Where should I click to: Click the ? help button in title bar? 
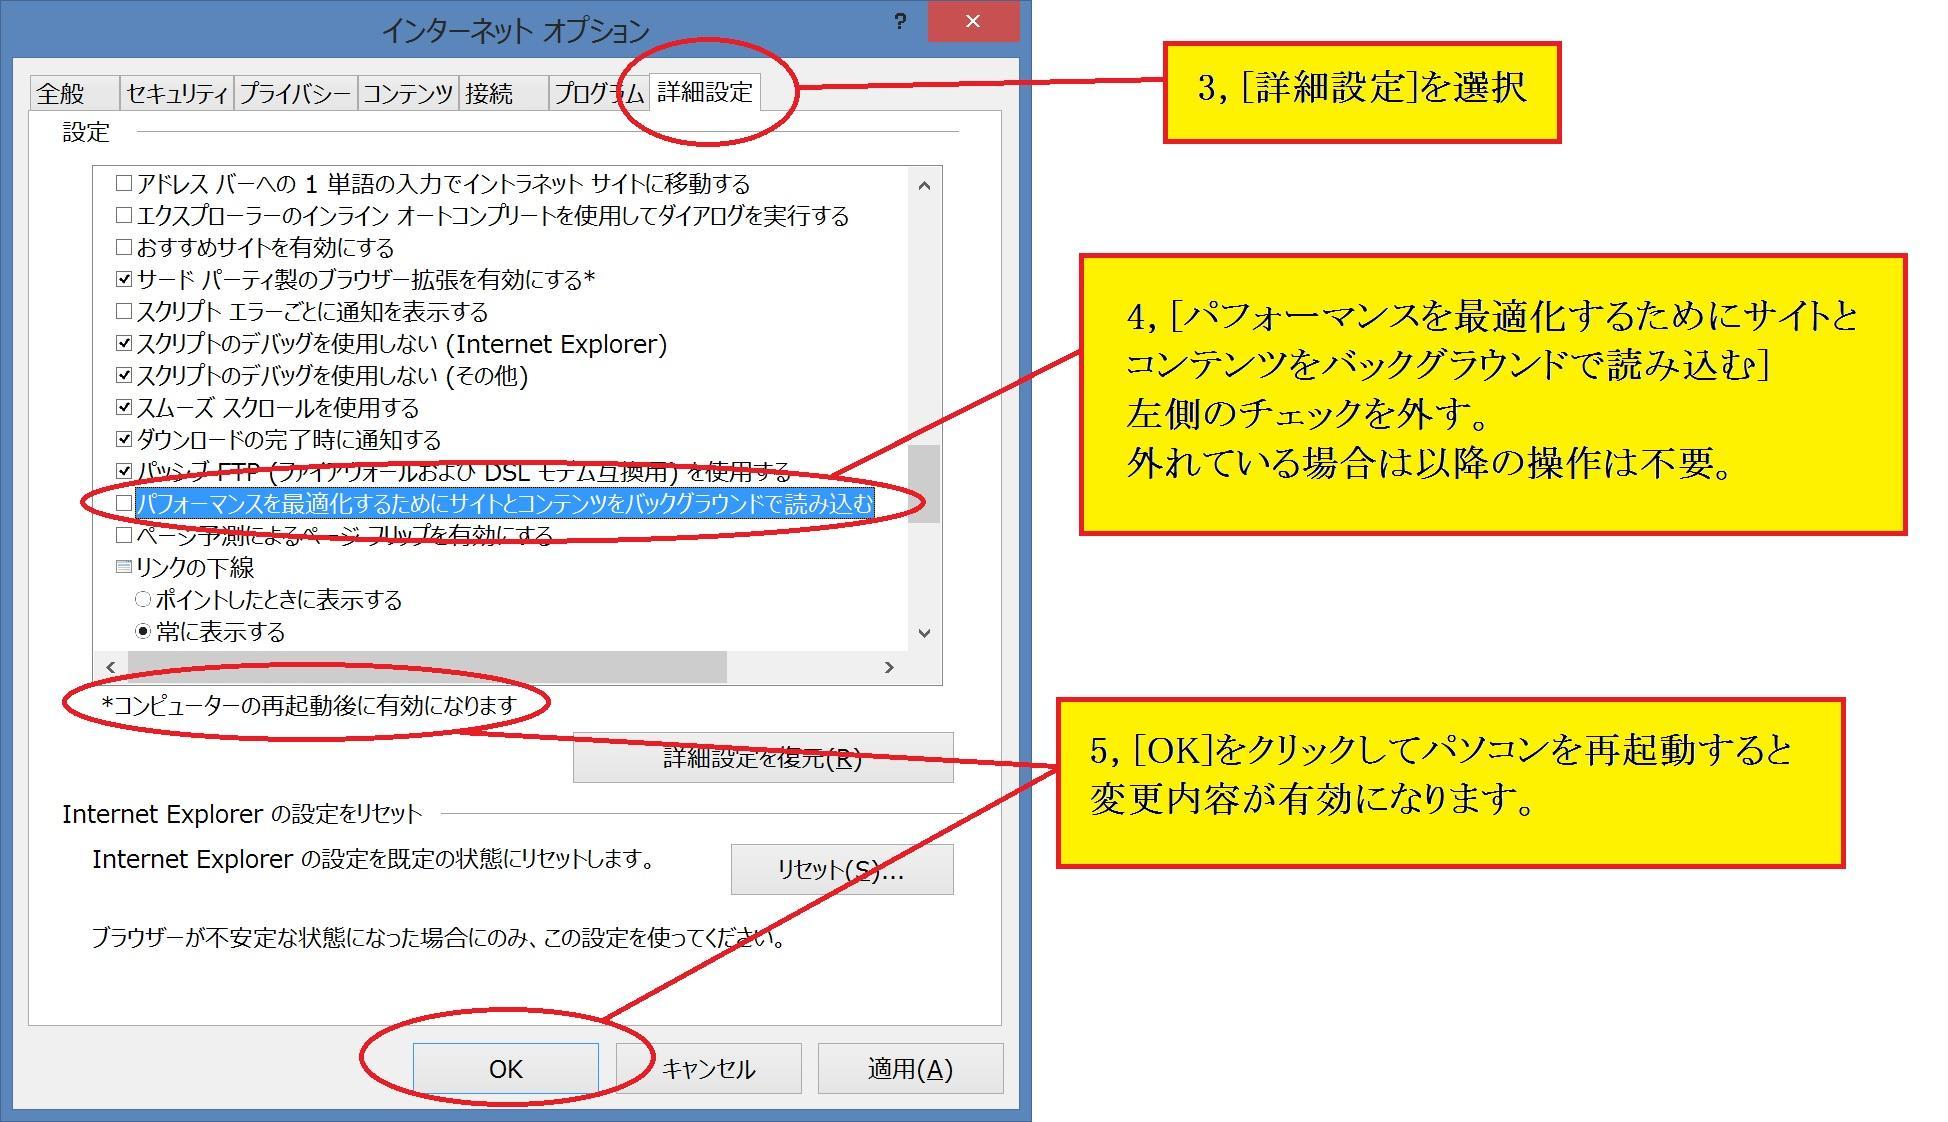click(x=900, y=21)
